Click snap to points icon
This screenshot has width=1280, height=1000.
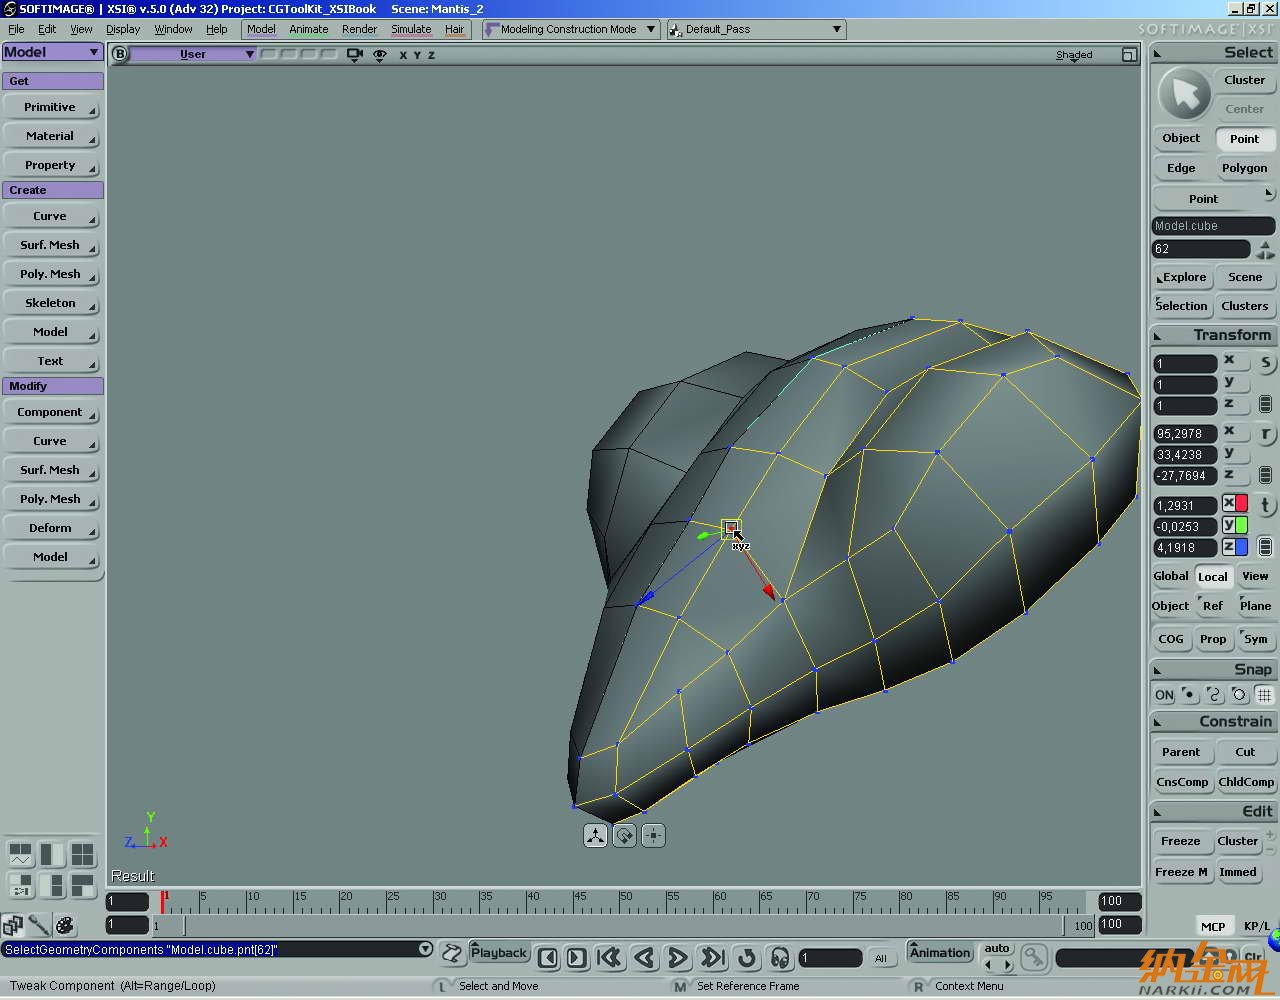[1189, 694]
